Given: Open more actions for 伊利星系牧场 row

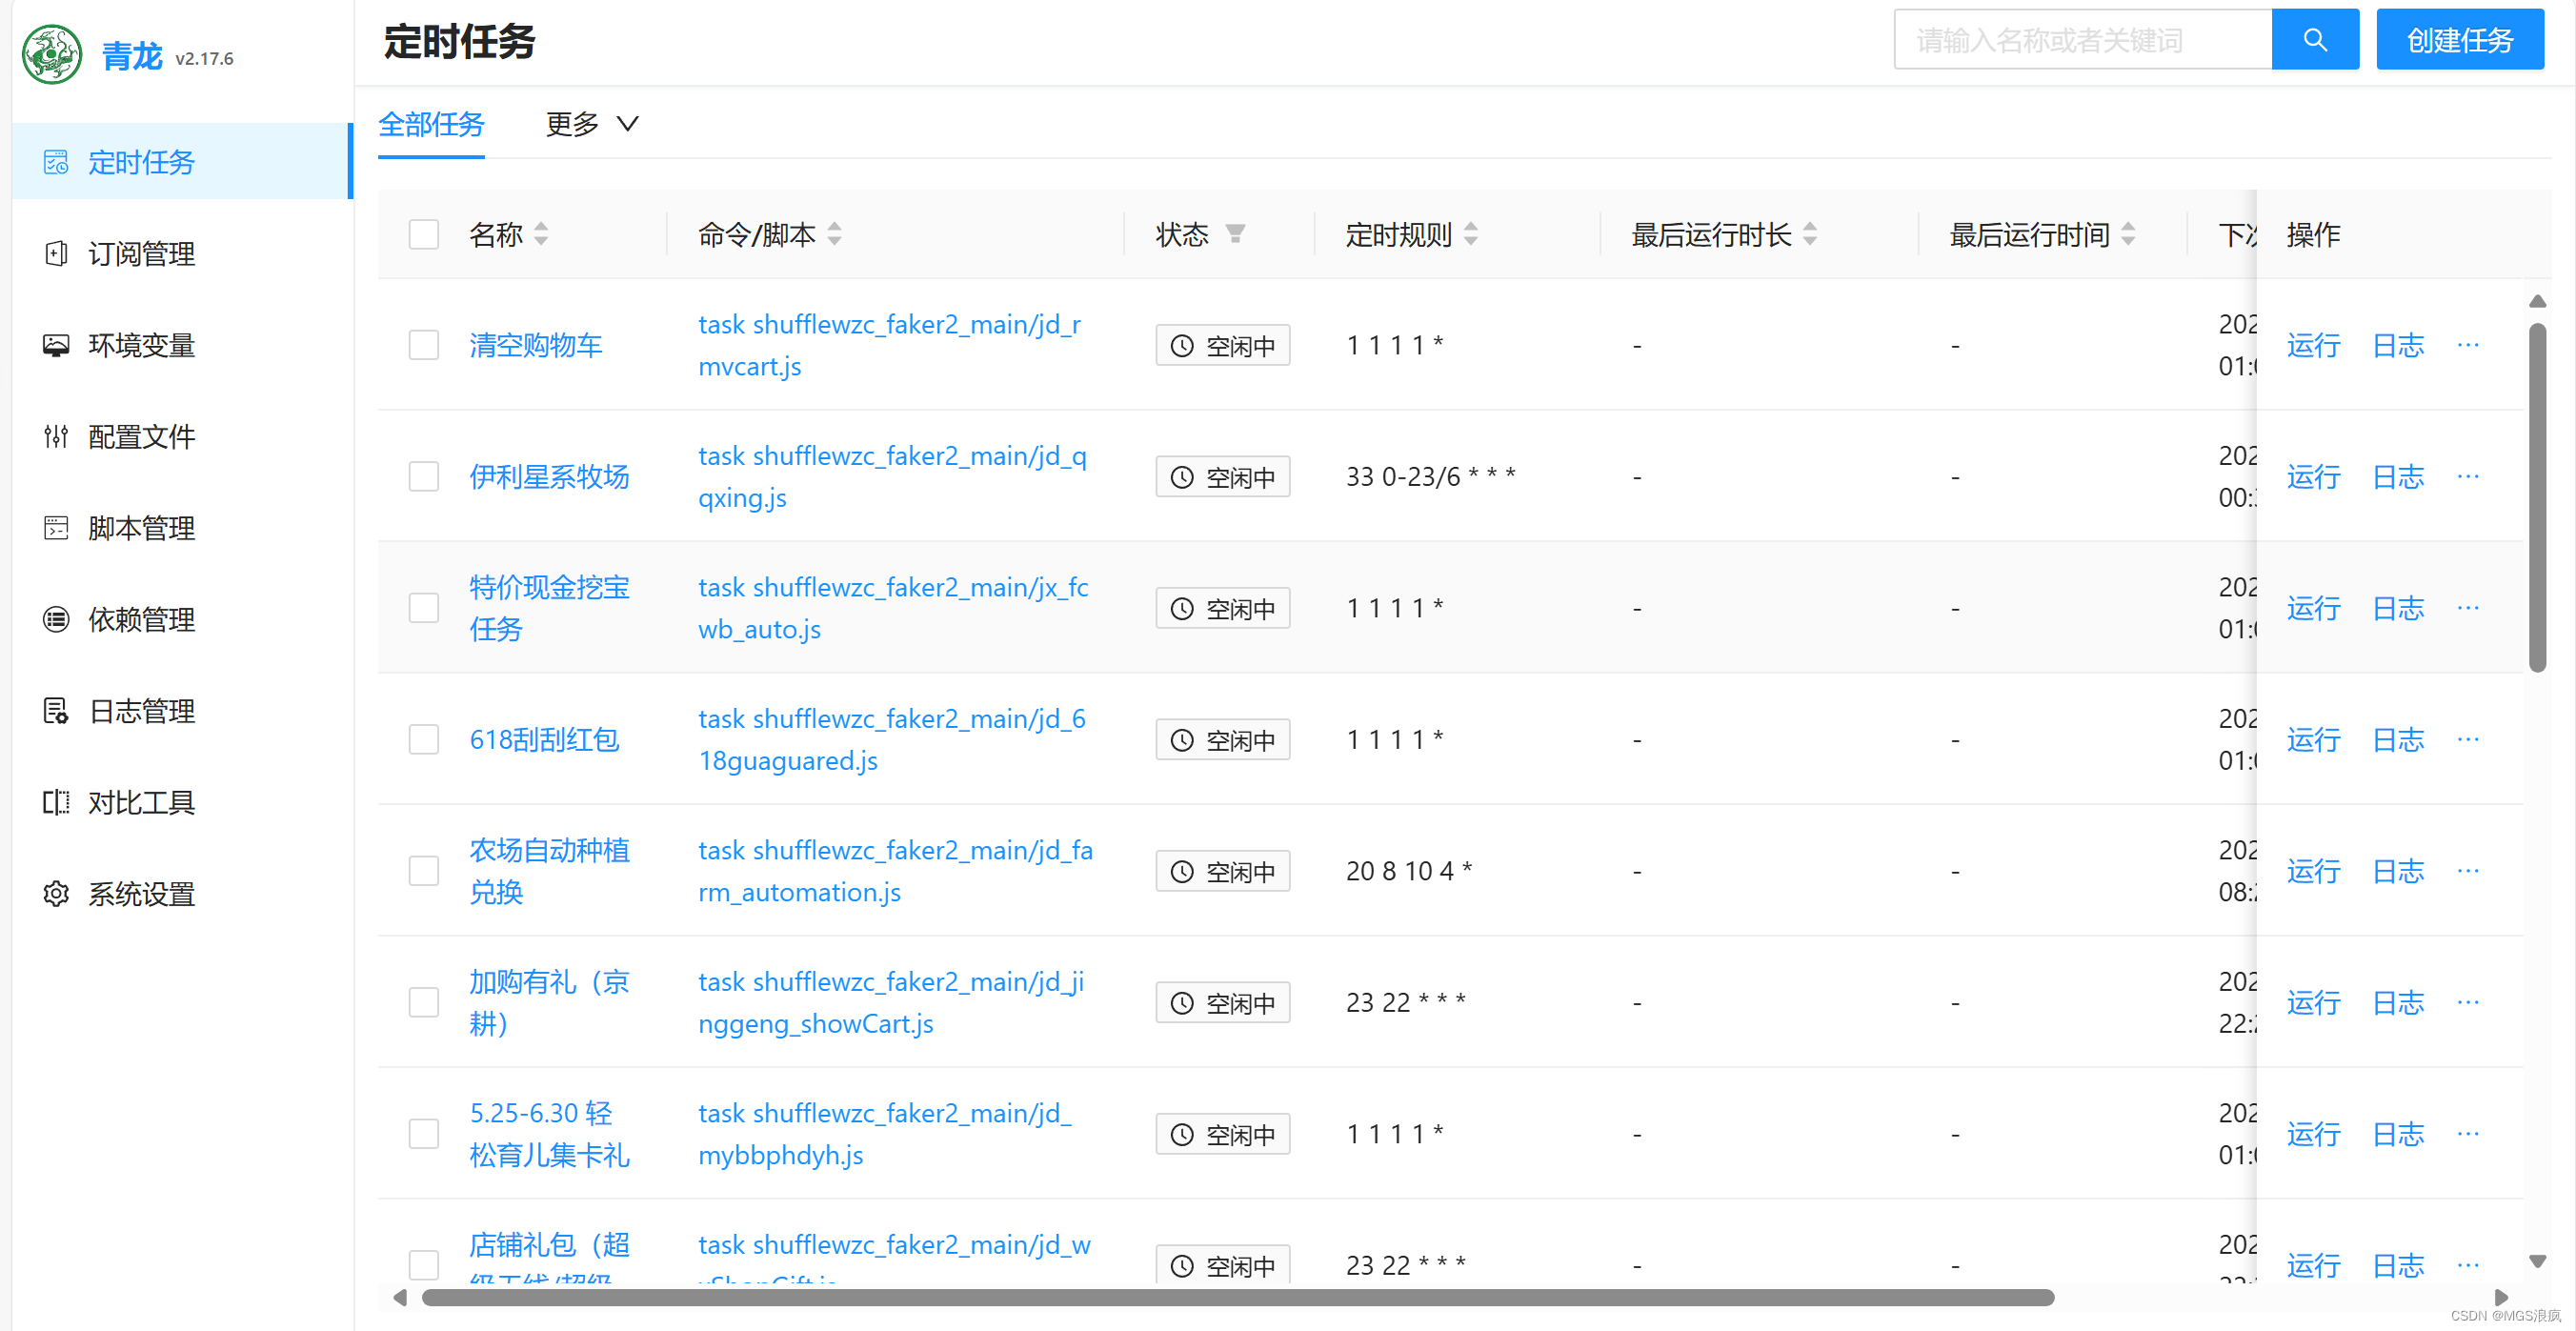Looking at the screenshot, I should tap(2467, 476).
